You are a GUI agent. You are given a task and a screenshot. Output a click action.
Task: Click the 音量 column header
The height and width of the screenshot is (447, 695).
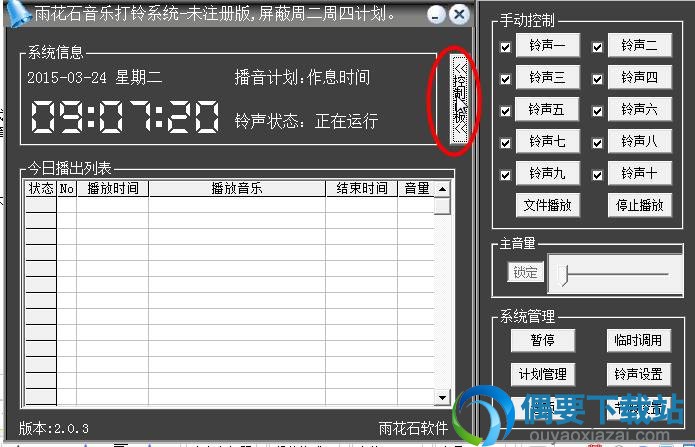416,189
